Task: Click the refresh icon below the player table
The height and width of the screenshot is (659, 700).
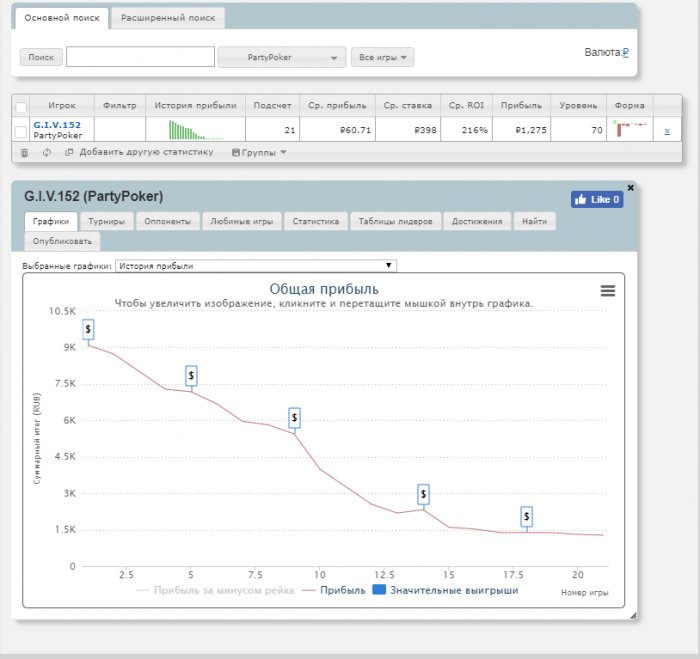Action: tap(47, 153)
